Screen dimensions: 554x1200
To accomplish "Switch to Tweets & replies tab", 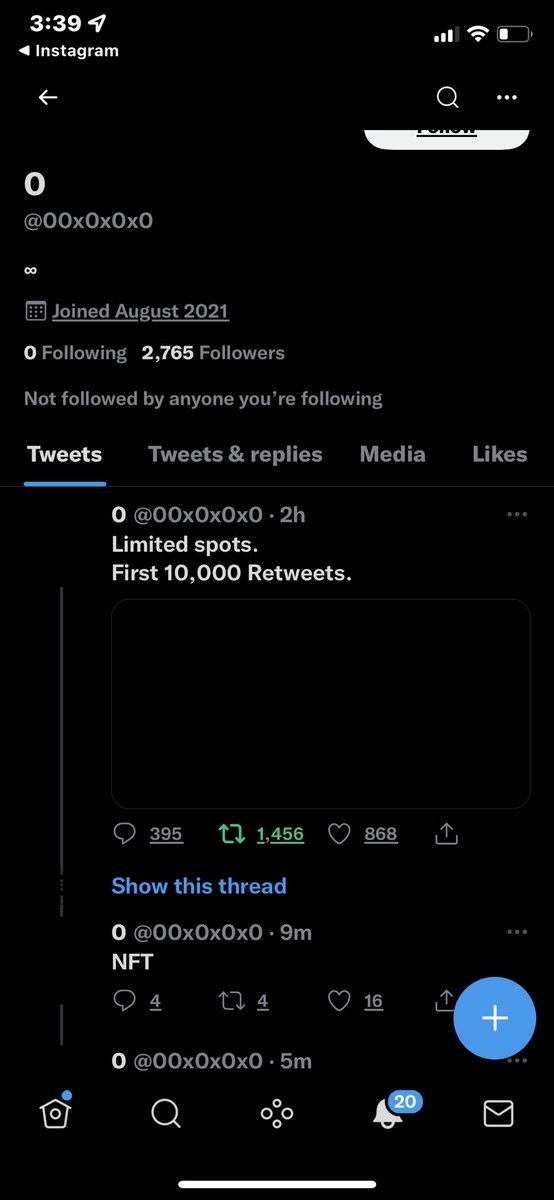I will [x=235, y=454].
